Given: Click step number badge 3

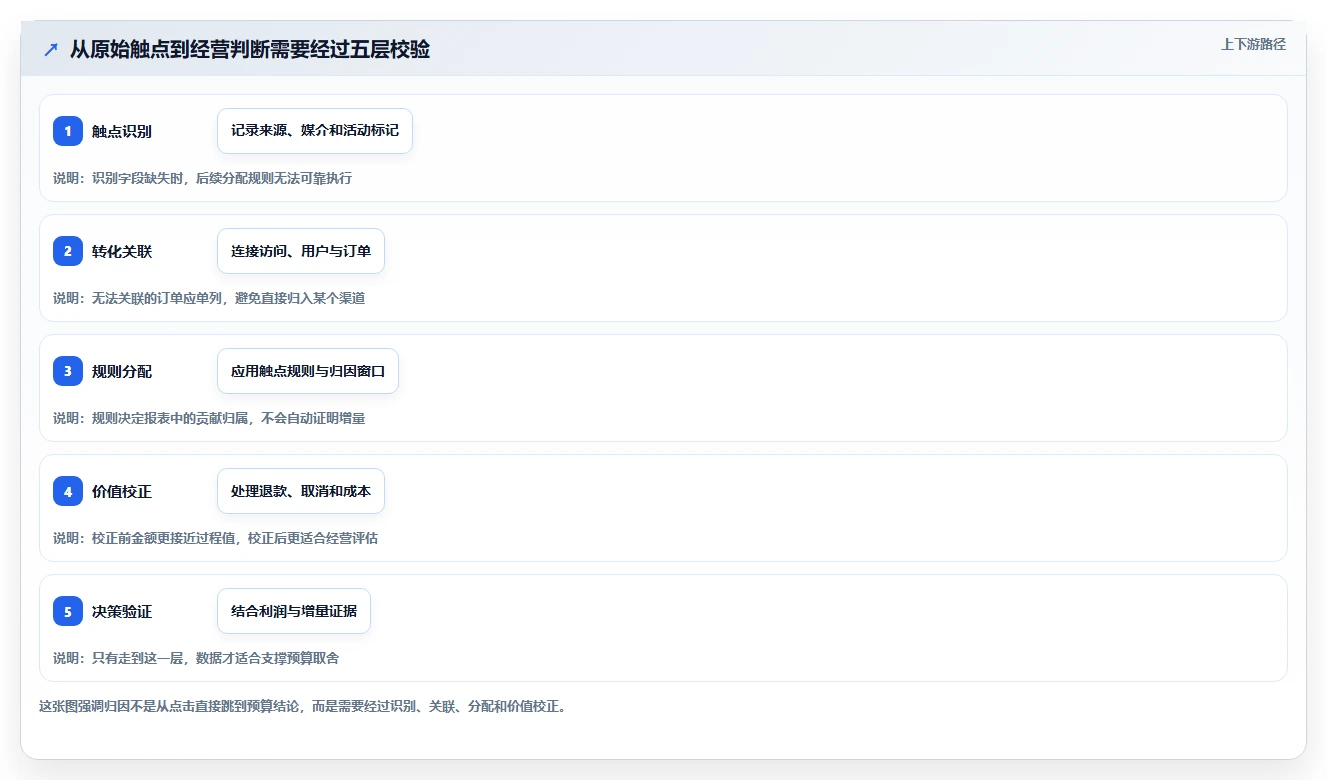Looking at the screenshot, I should [x=68, y=371].
